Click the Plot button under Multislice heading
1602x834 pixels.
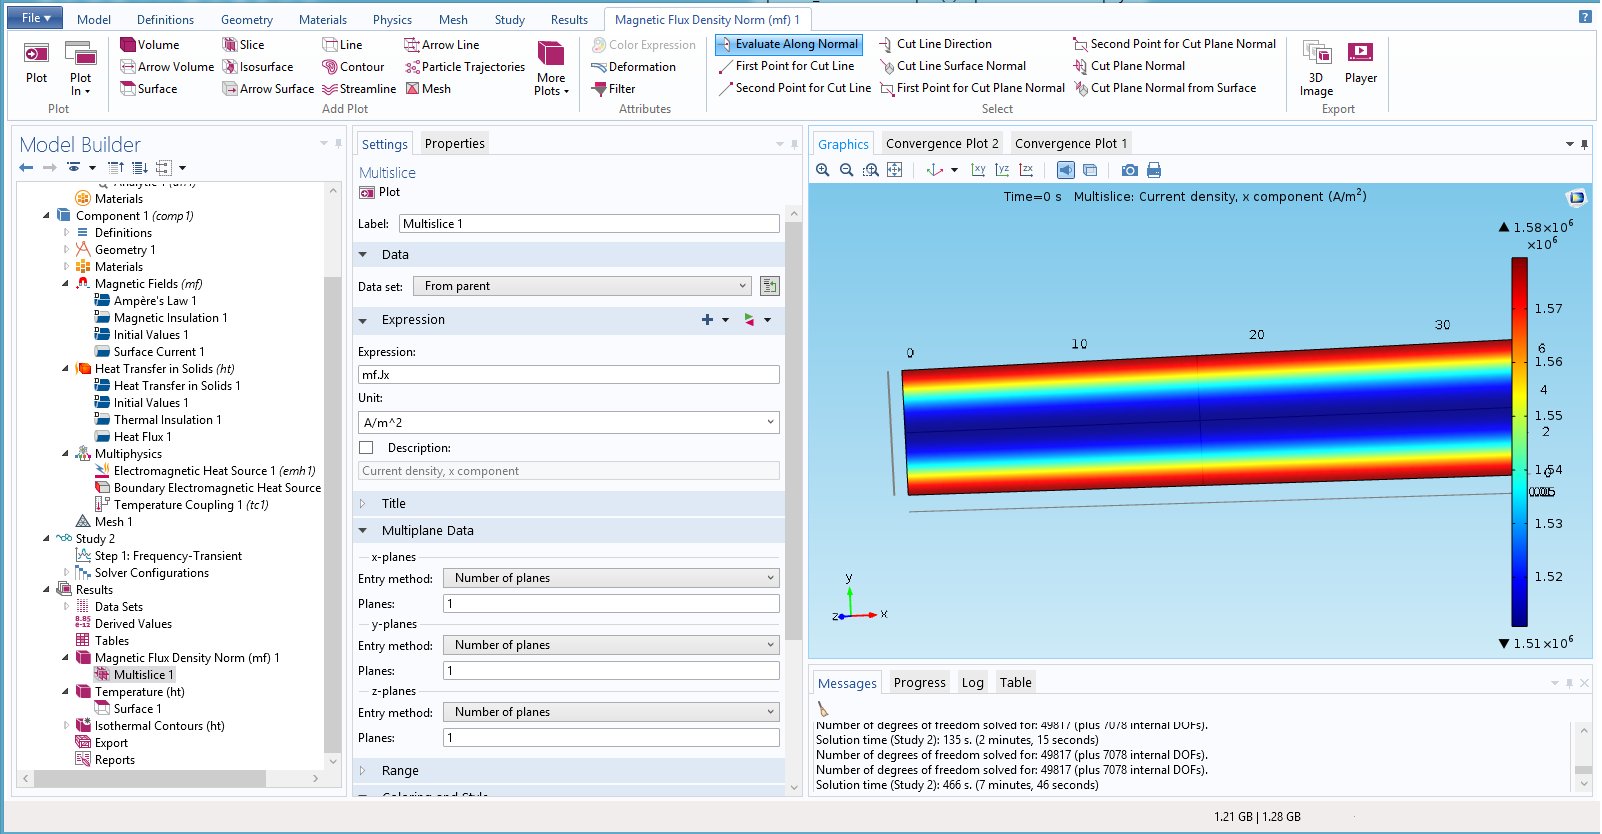point(380,192)
